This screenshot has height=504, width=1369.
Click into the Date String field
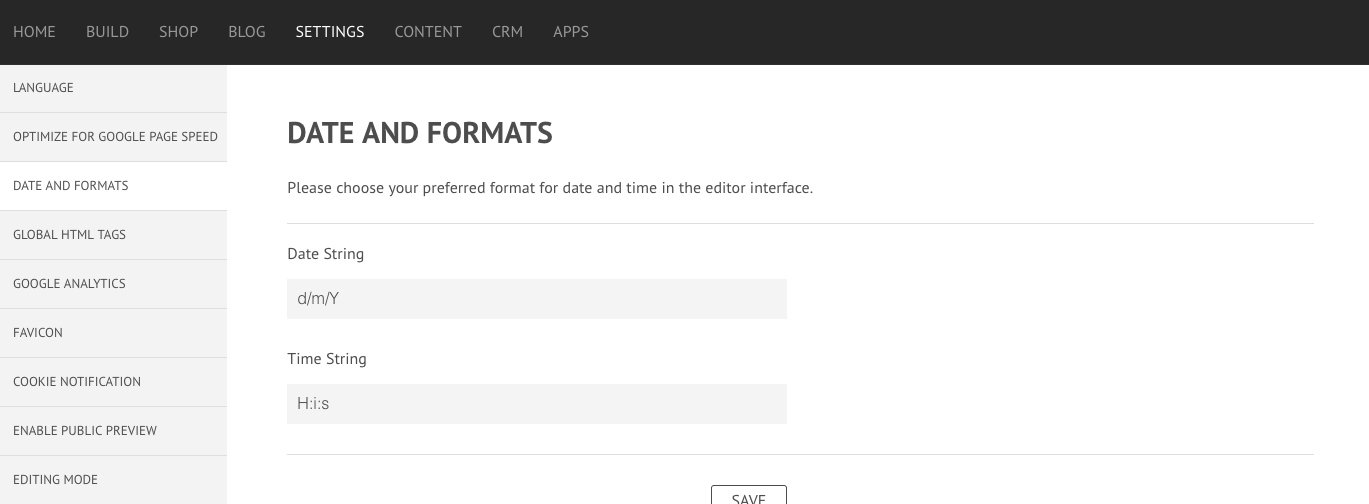[537, 299]
